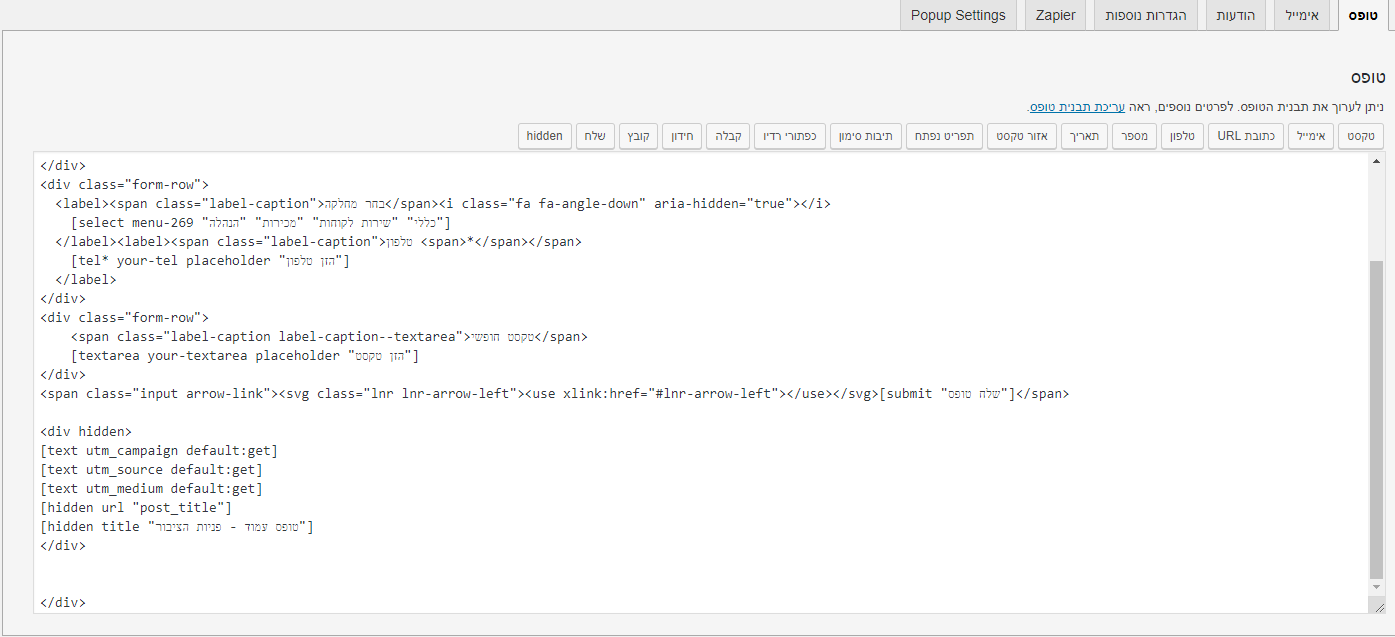Click the scrollbar down arrow in form editor
Screen dimensions: 1395x637
click(1376, 587)
